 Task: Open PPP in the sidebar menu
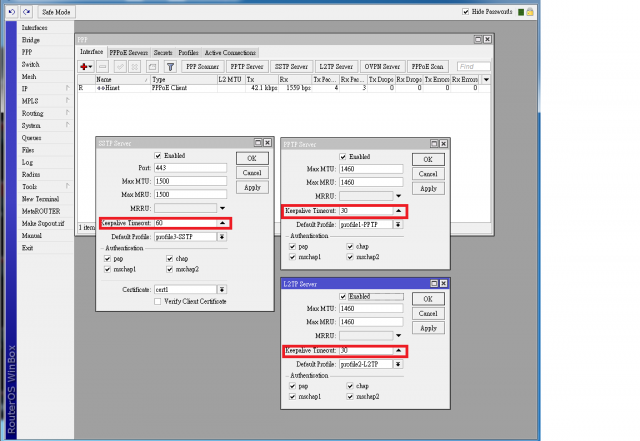(x=27, y=52)
